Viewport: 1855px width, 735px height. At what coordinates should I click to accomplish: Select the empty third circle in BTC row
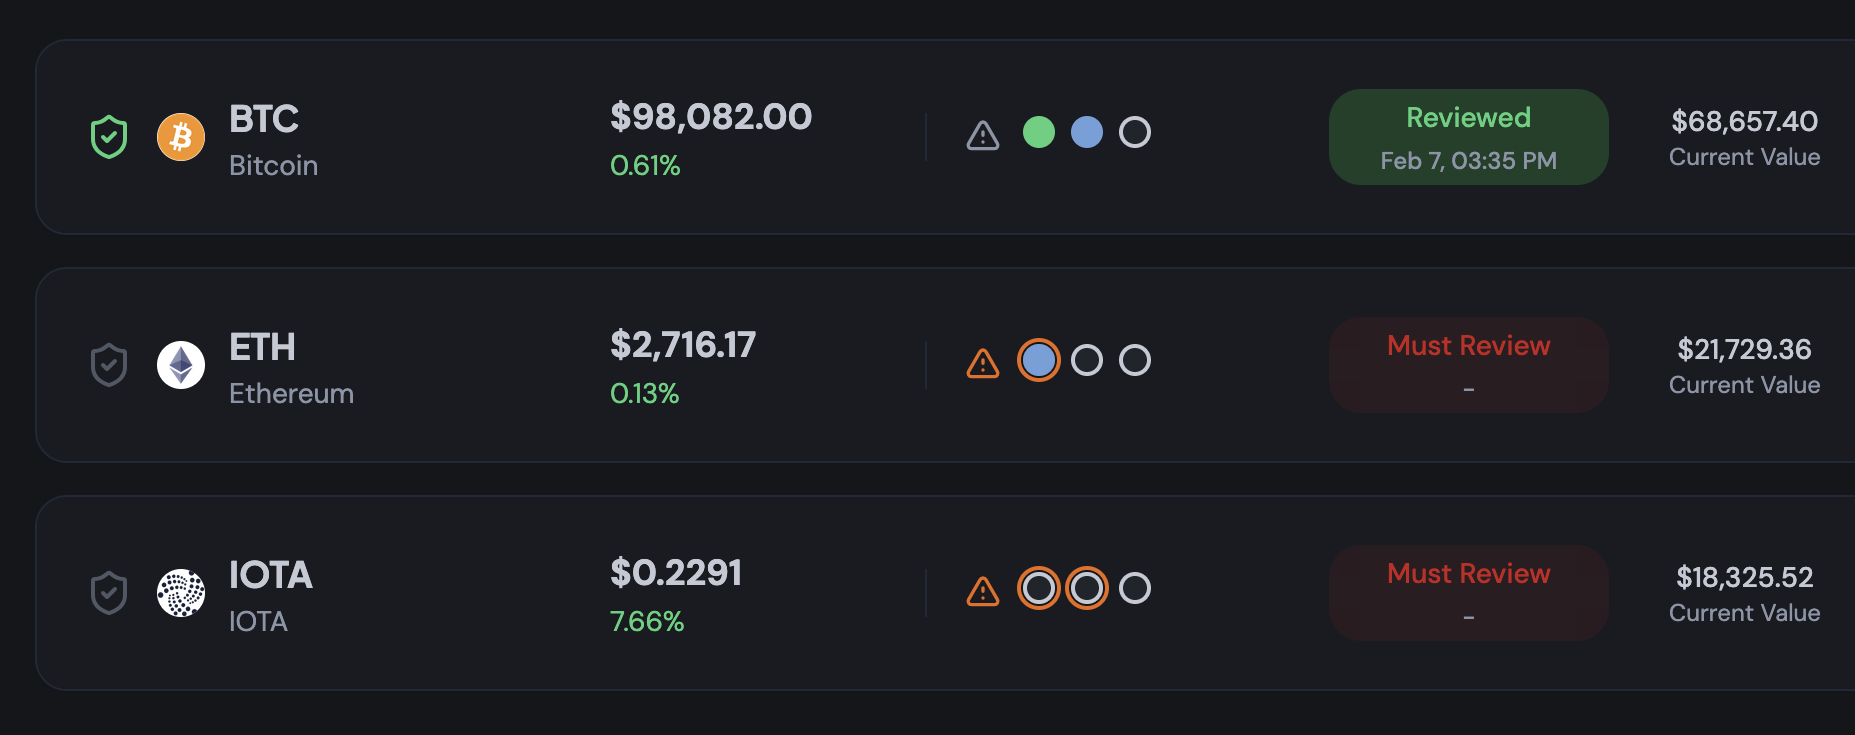[x=1135, y=132]
